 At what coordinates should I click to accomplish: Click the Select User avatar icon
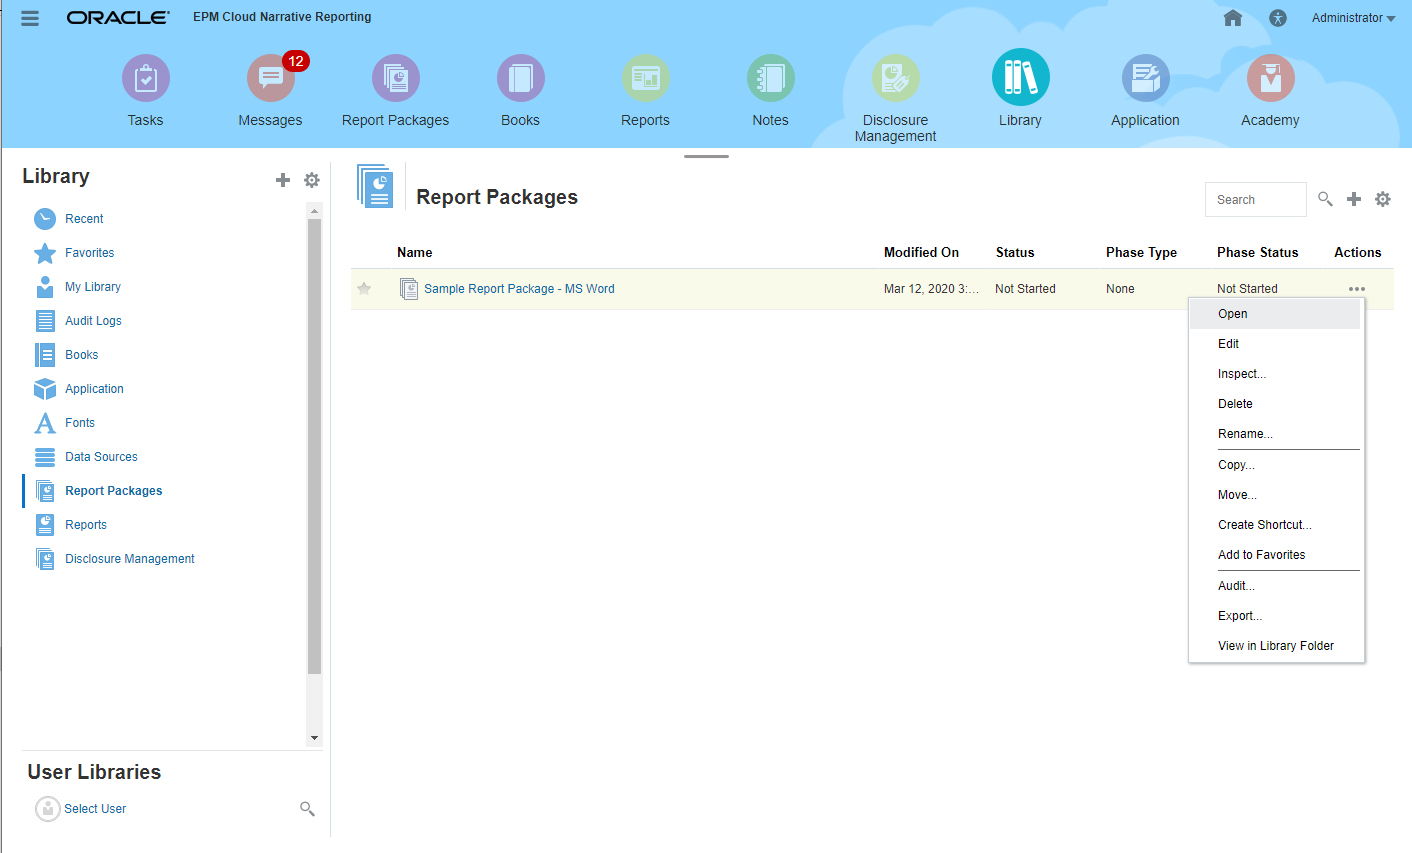tap(48, 809)
